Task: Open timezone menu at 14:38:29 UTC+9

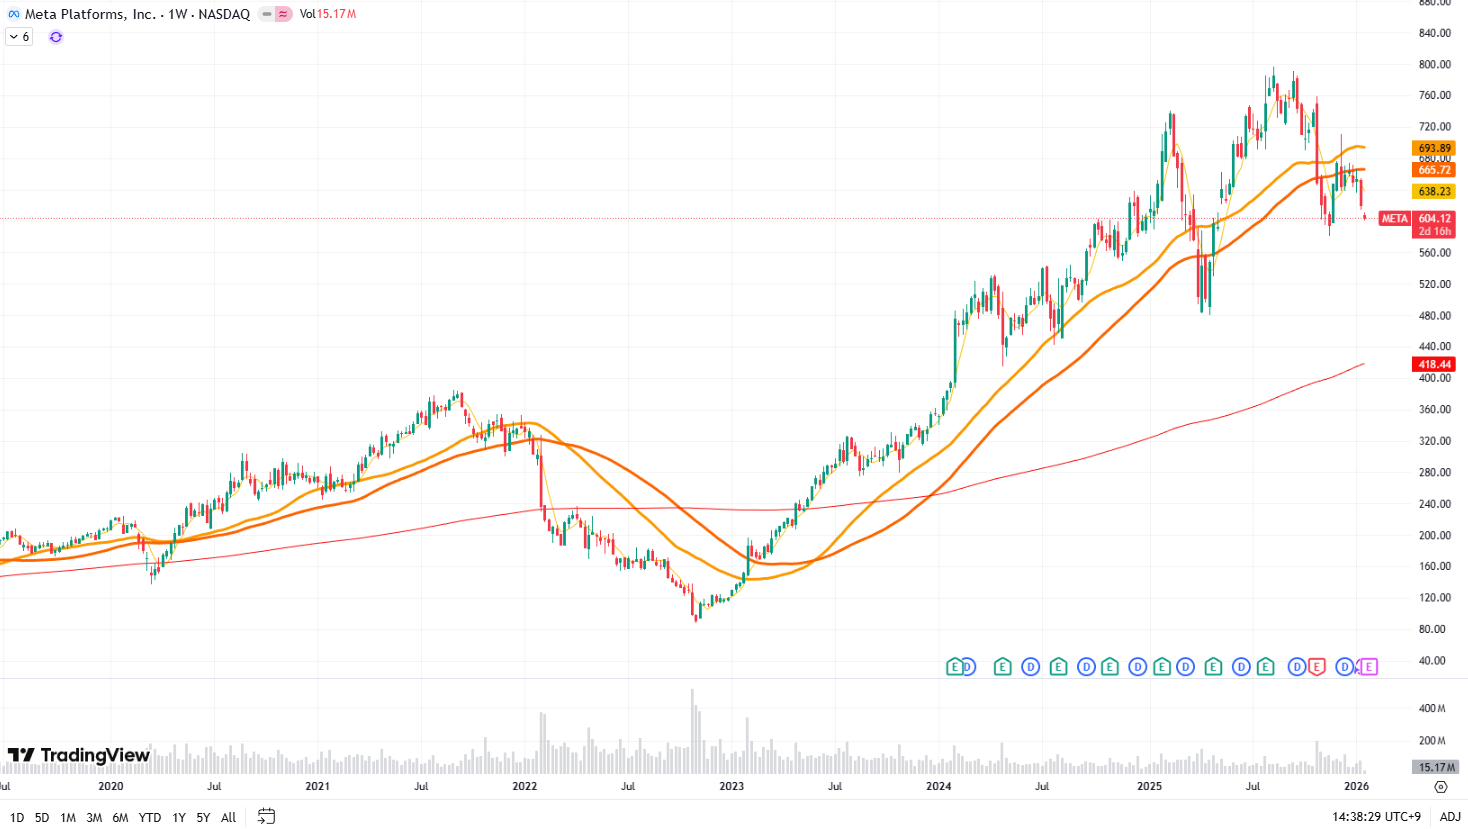Action: (x=1376, y=817)
